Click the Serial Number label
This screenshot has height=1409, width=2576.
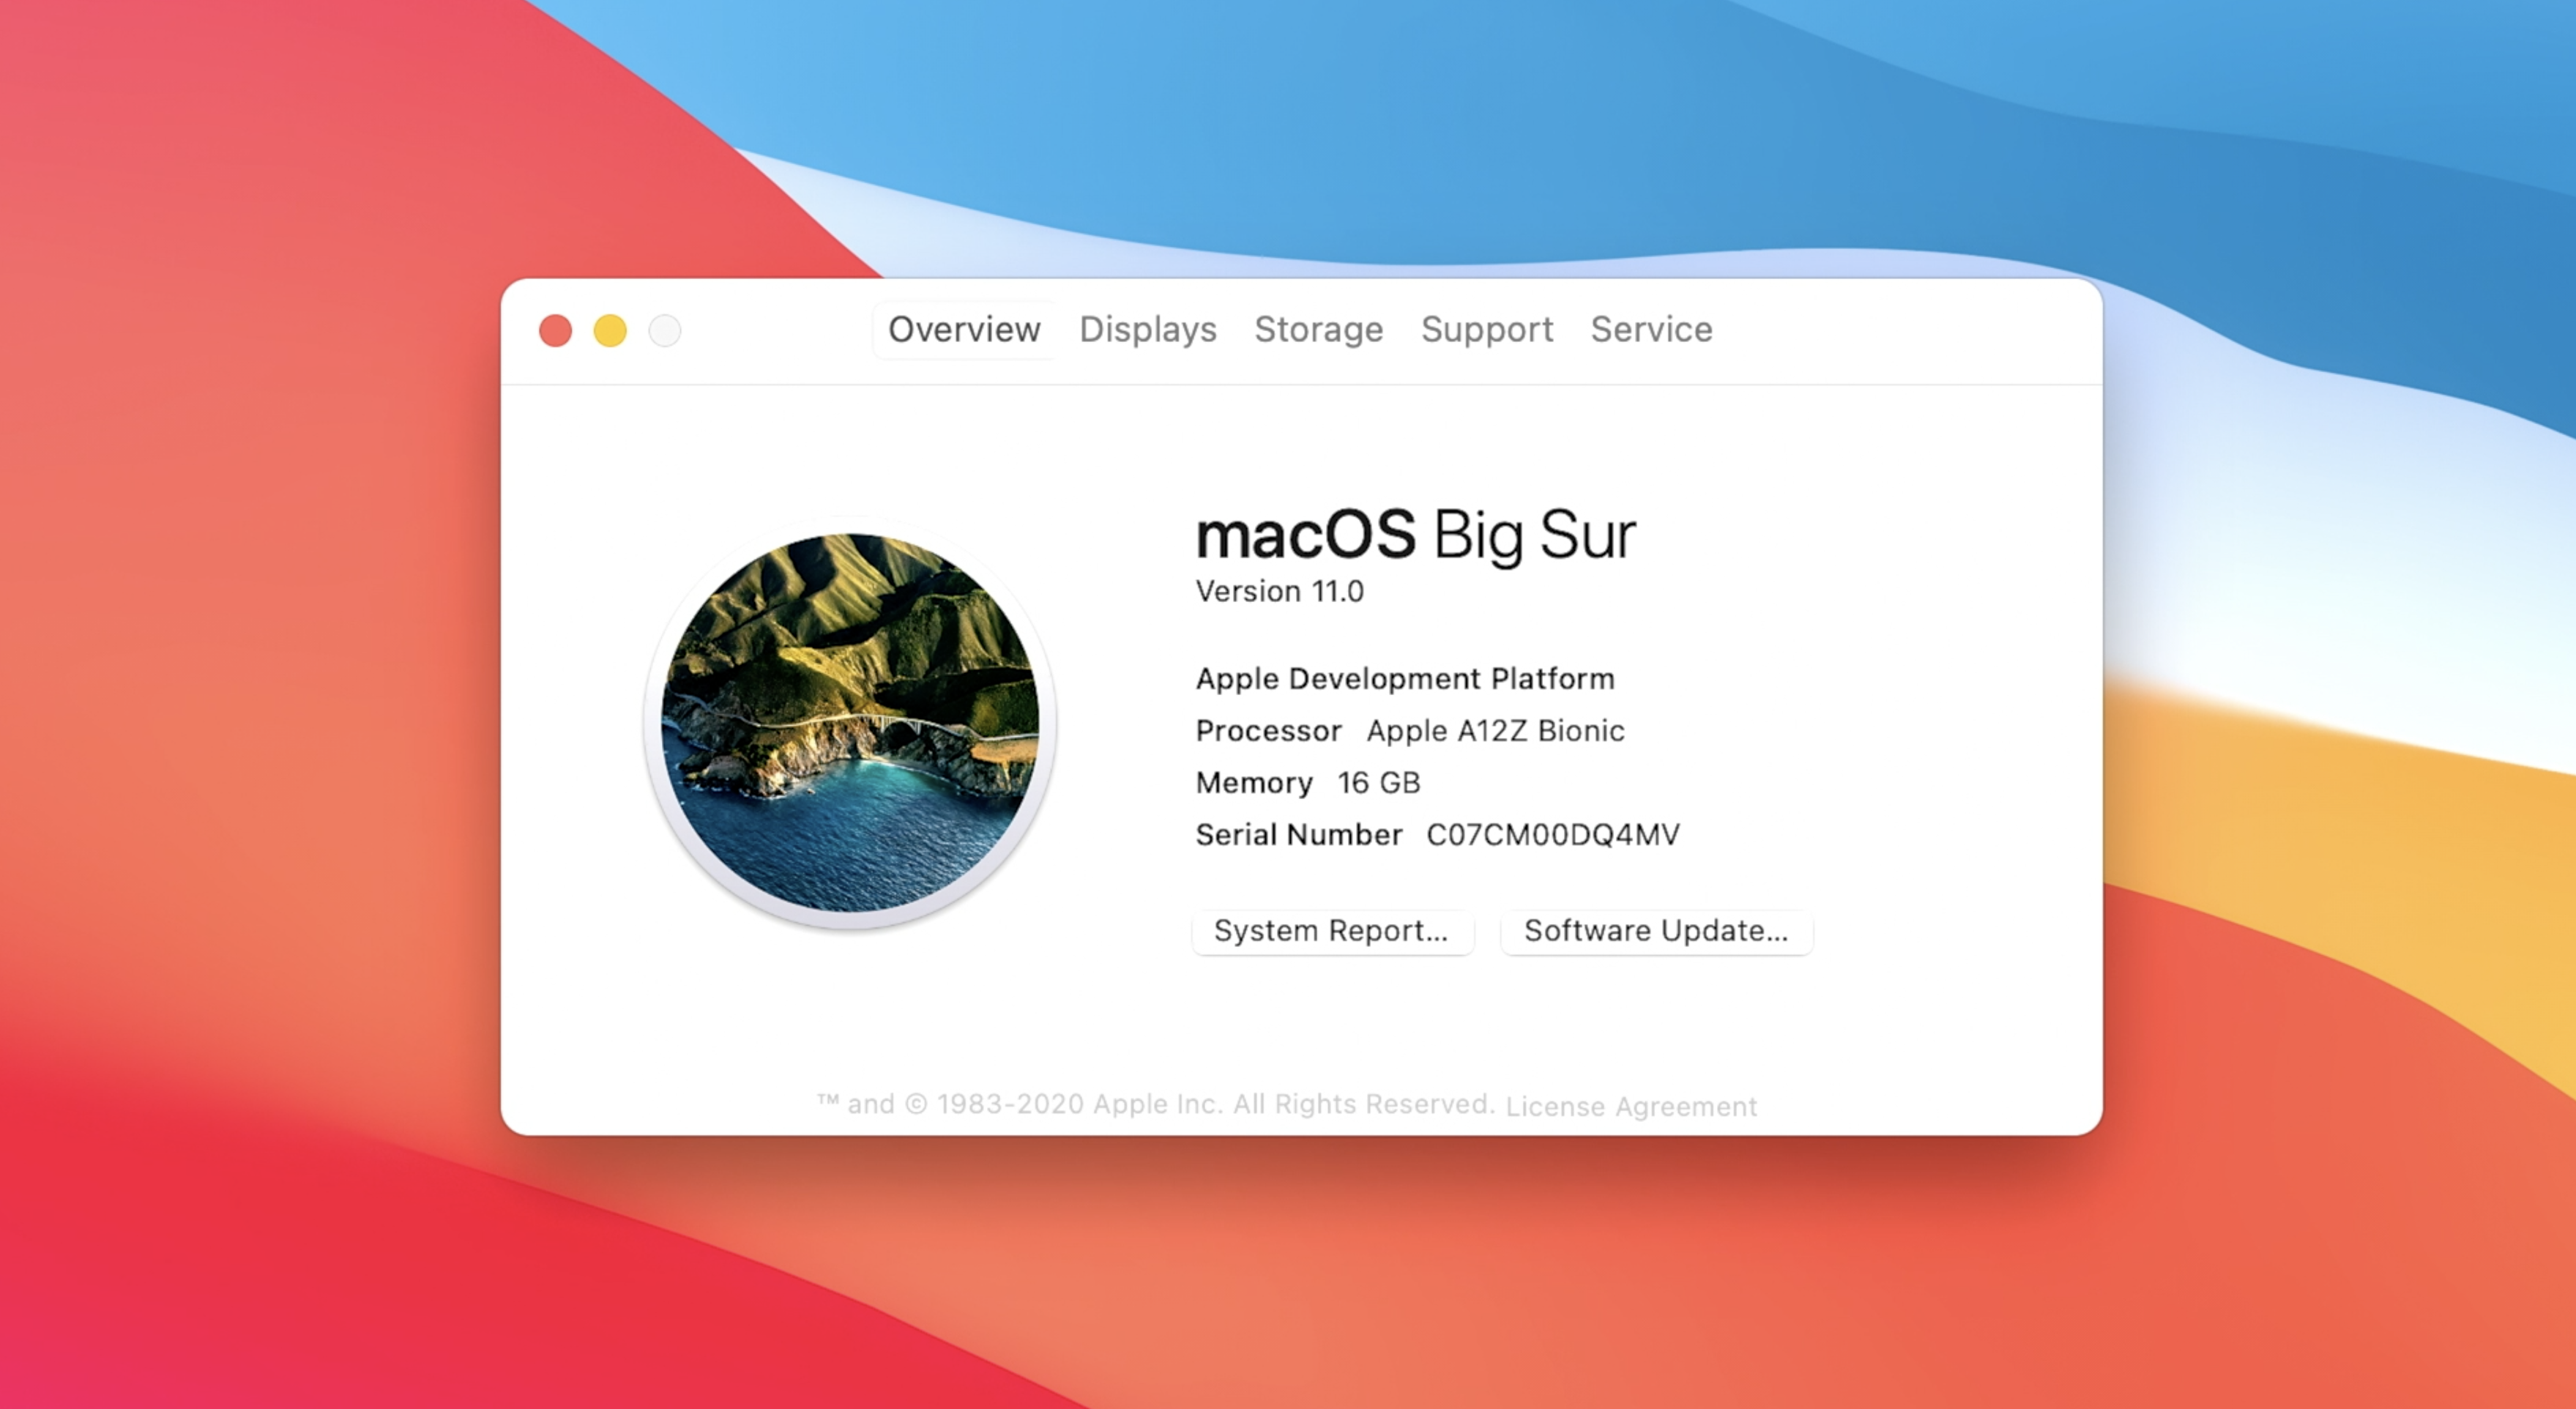pyautogui.click(x=1298, y=835)
